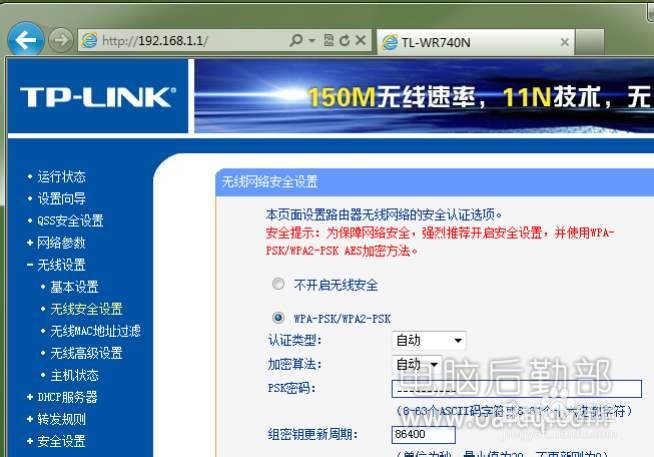
Task: Open a new blank tab
Action: pyautogui.click(x=589, y=42)
